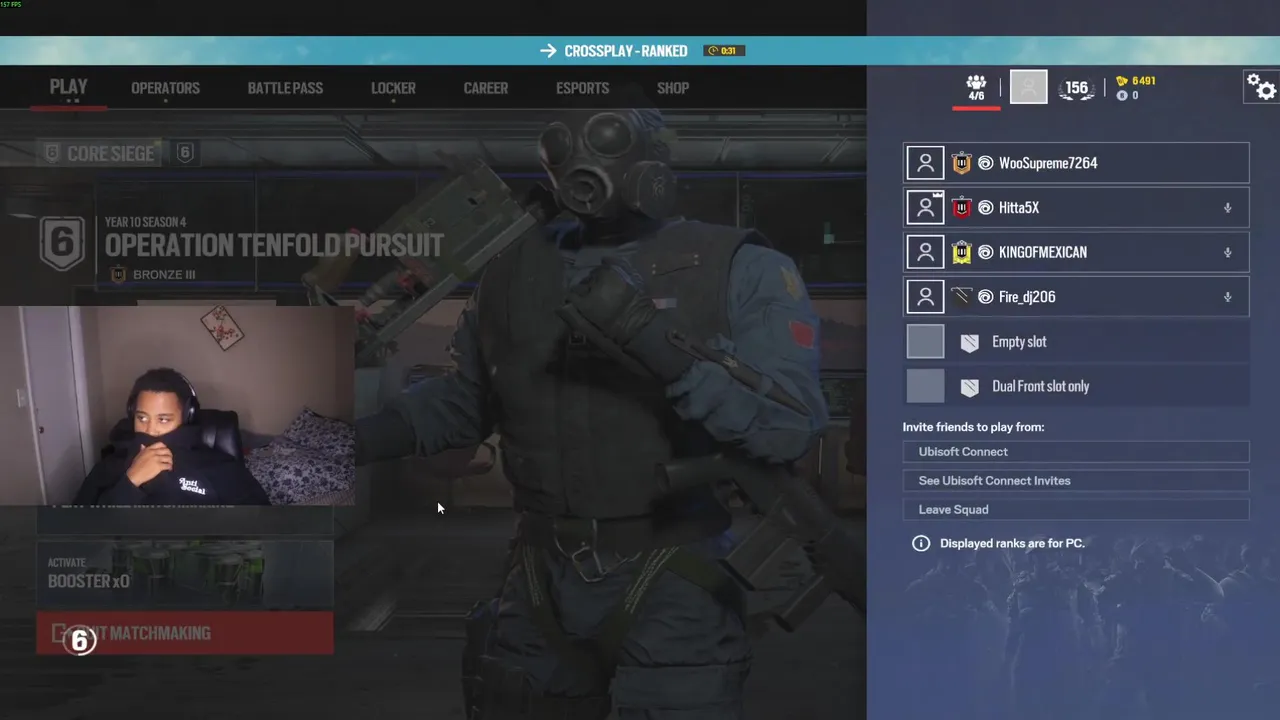Select the Dual Front slot only placeholder
Image resolution: width=1280 pixels, height=720 pixels.
tap(1076, 386)
